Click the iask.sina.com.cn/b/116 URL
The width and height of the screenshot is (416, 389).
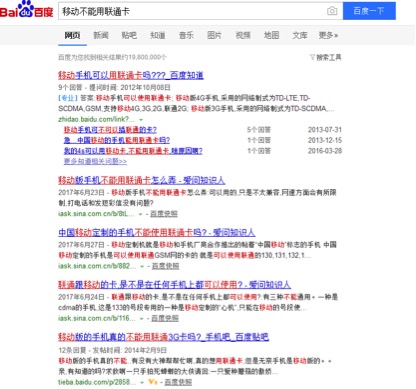(x=97, y=318)
